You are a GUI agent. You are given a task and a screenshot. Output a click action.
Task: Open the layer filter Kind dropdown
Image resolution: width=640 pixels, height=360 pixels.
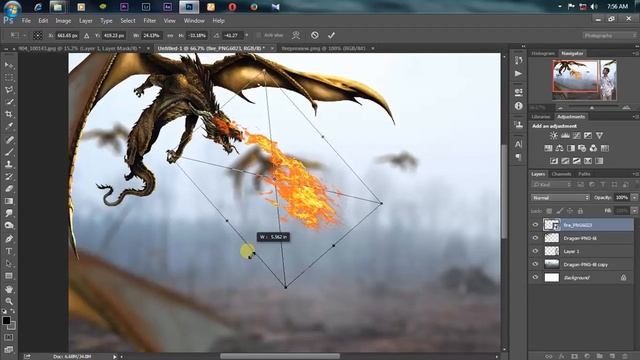tap(552, 185)
